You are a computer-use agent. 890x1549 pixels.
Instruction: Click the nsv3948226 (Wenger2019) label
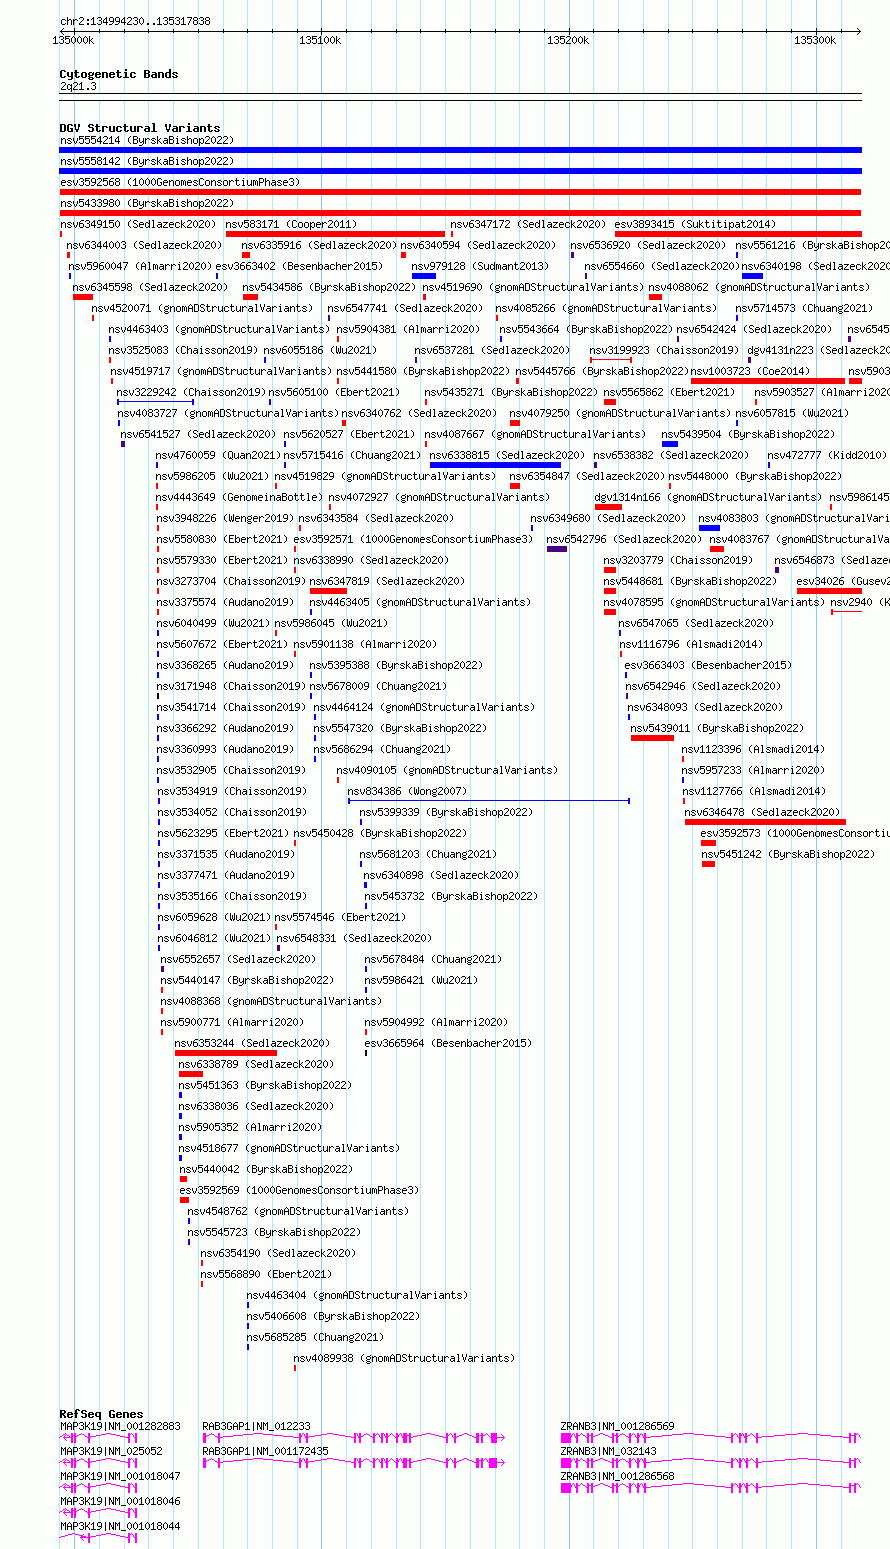point(225,519)
